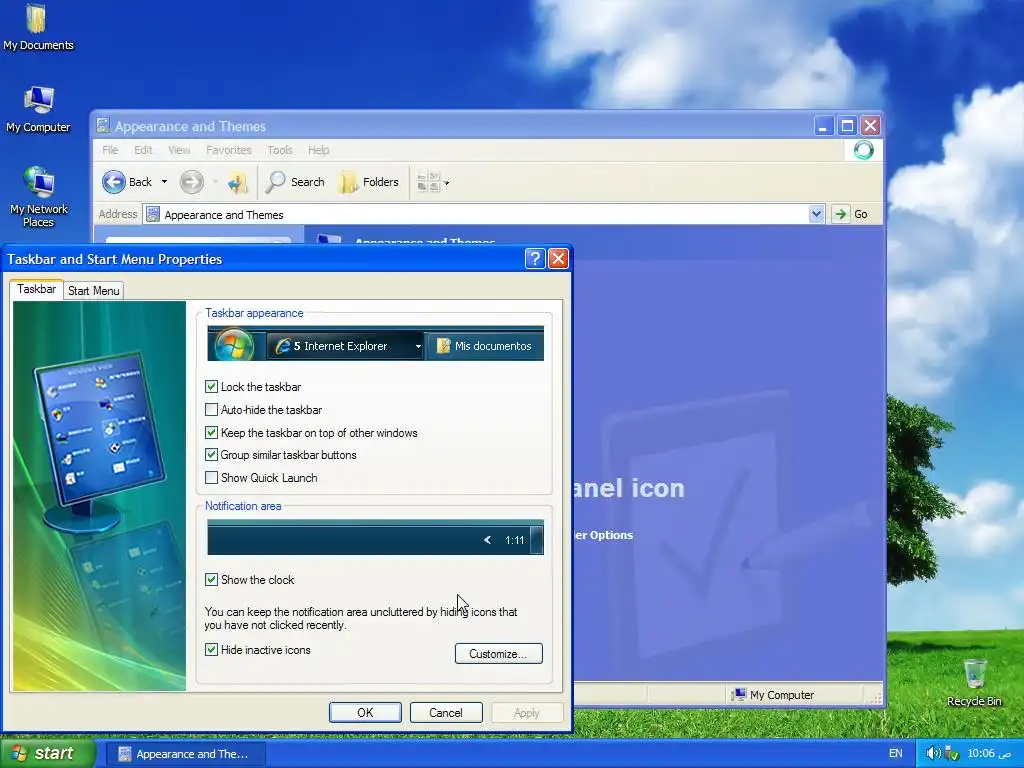This screenshot has height=768, width=1024.
Task: Click the address bar Appearance and Themes icon
Action: tap(153, 214)
